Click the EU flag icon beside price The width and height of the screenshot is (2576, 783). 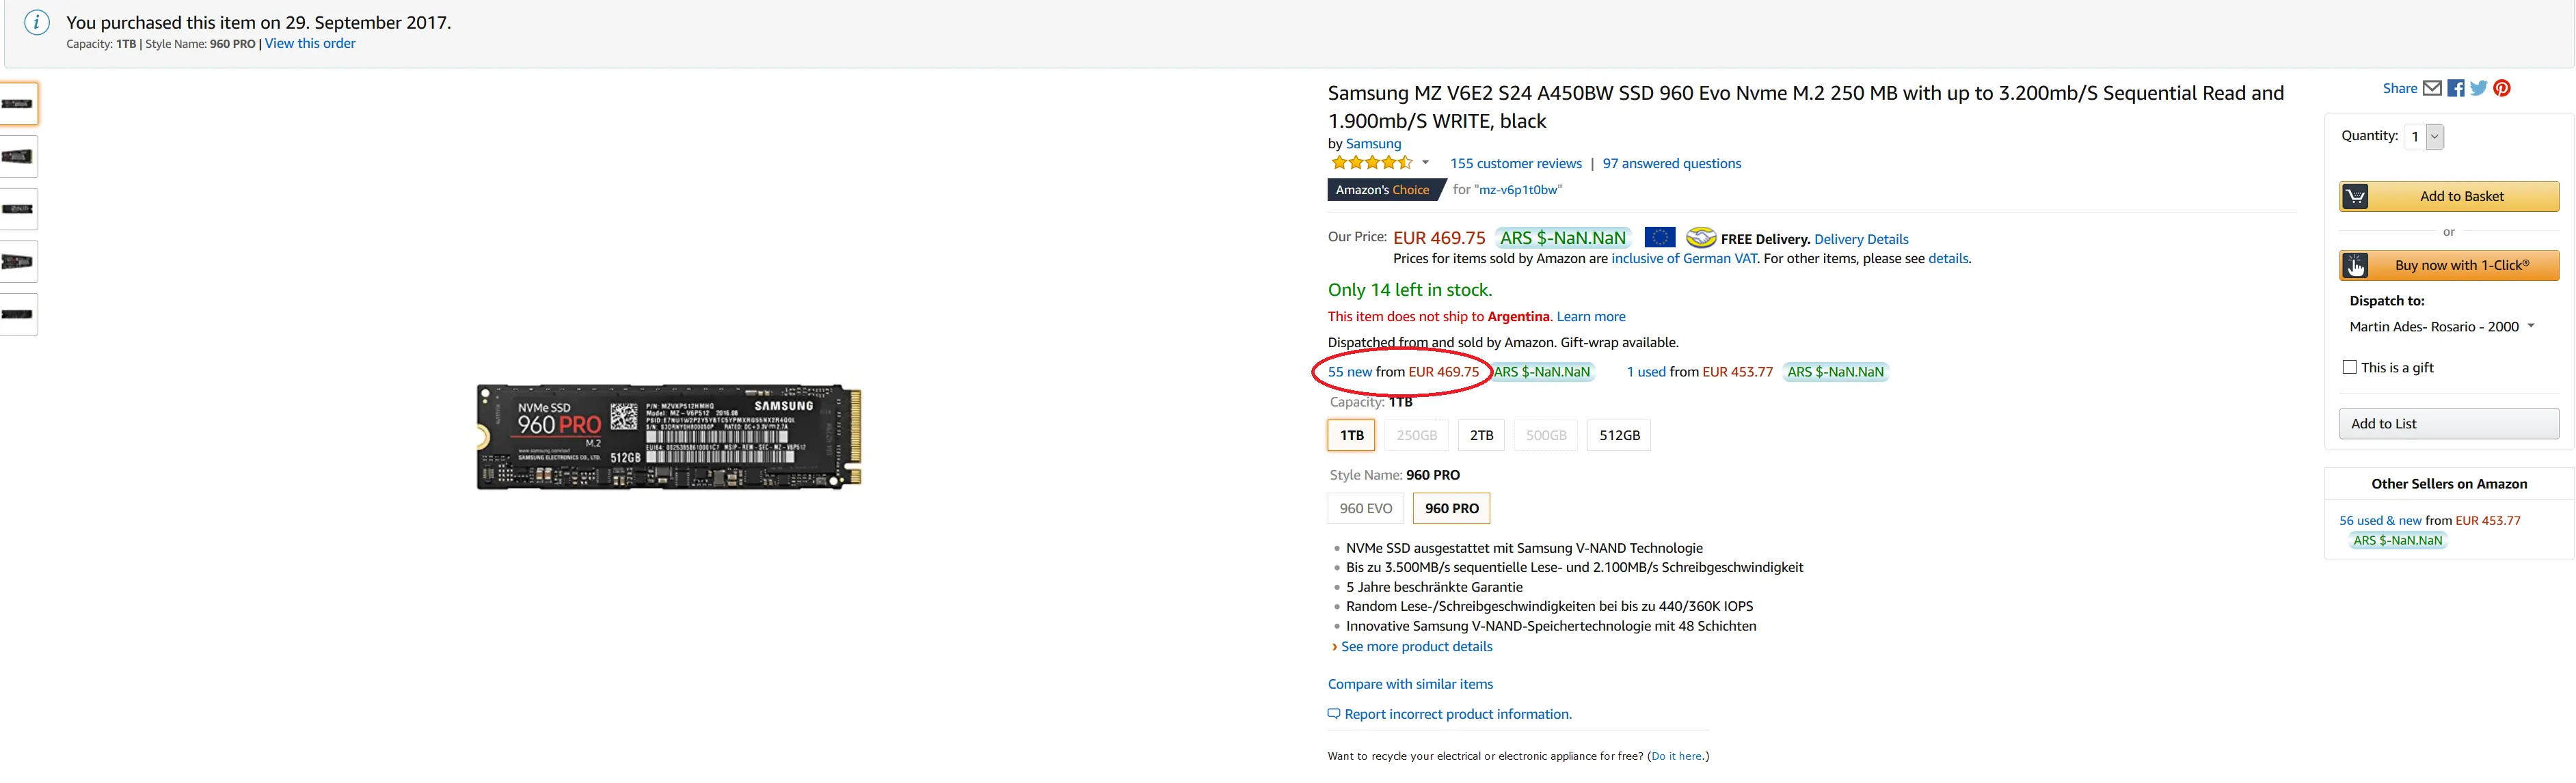click(x=1659, y=238)
